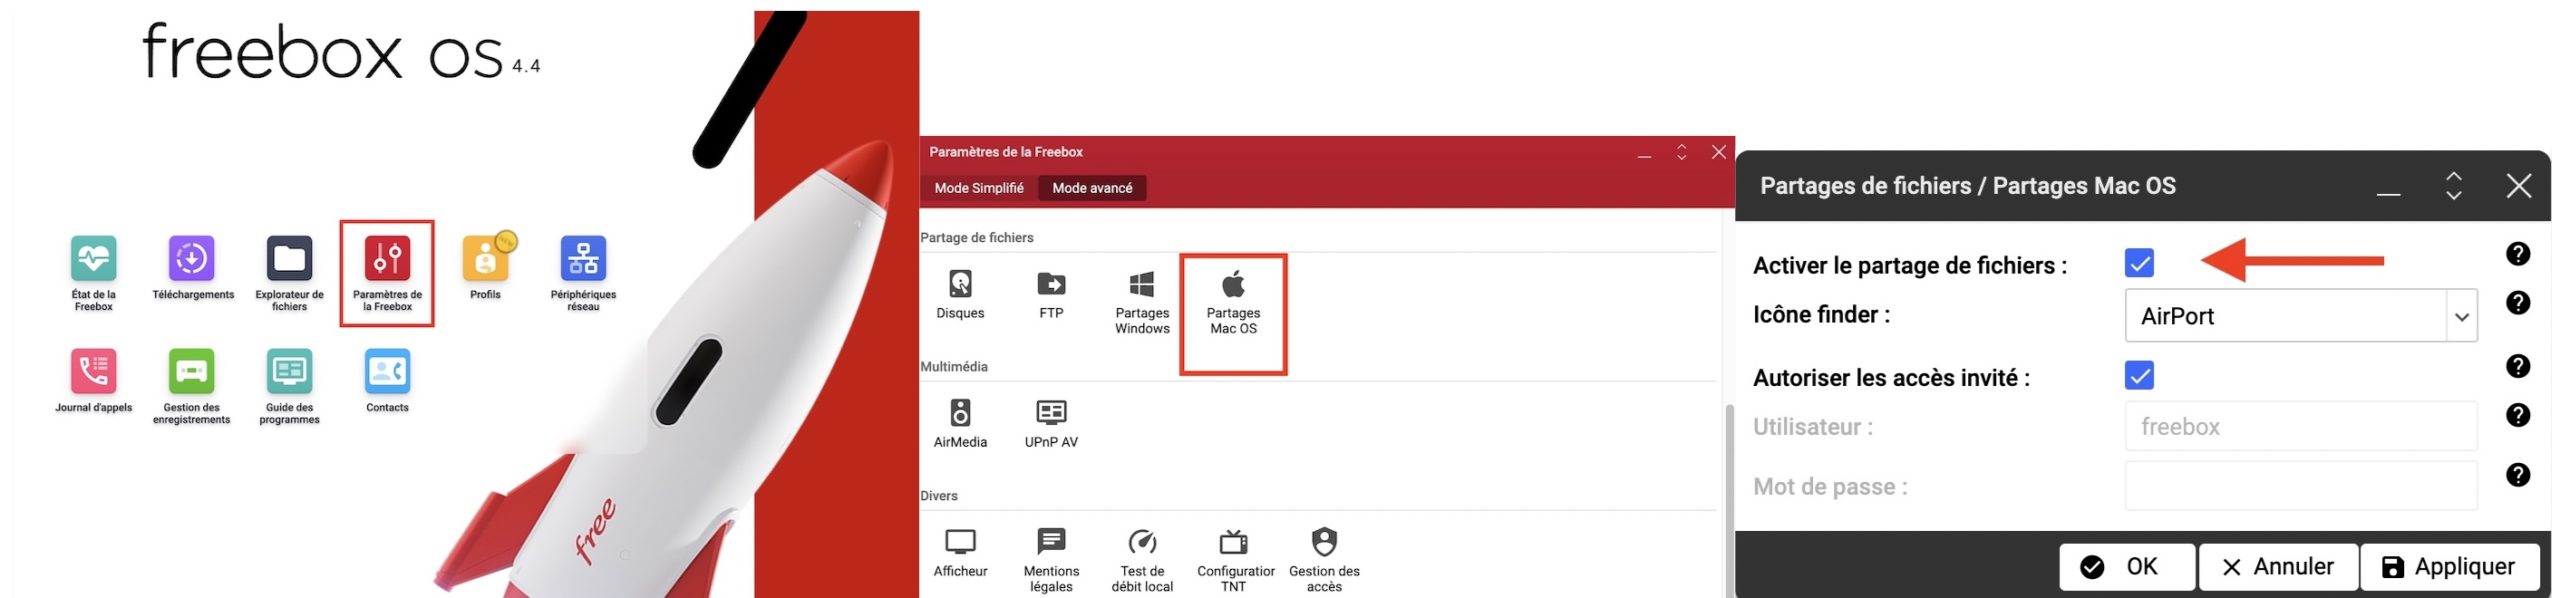Click the Annuler button
The image size is (2560, 598).
pyautogui.click(x=2278, y=567)
